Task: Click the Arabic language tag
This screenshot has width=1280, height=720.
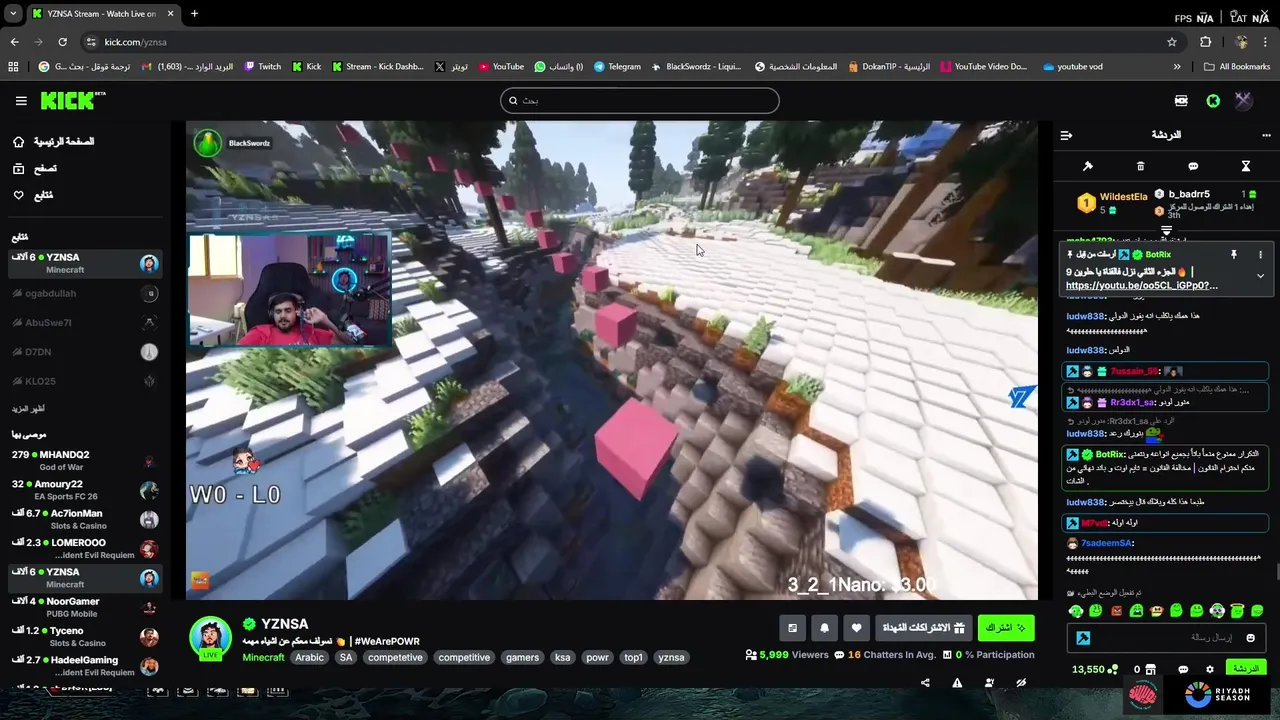Action: click(309, 658)
